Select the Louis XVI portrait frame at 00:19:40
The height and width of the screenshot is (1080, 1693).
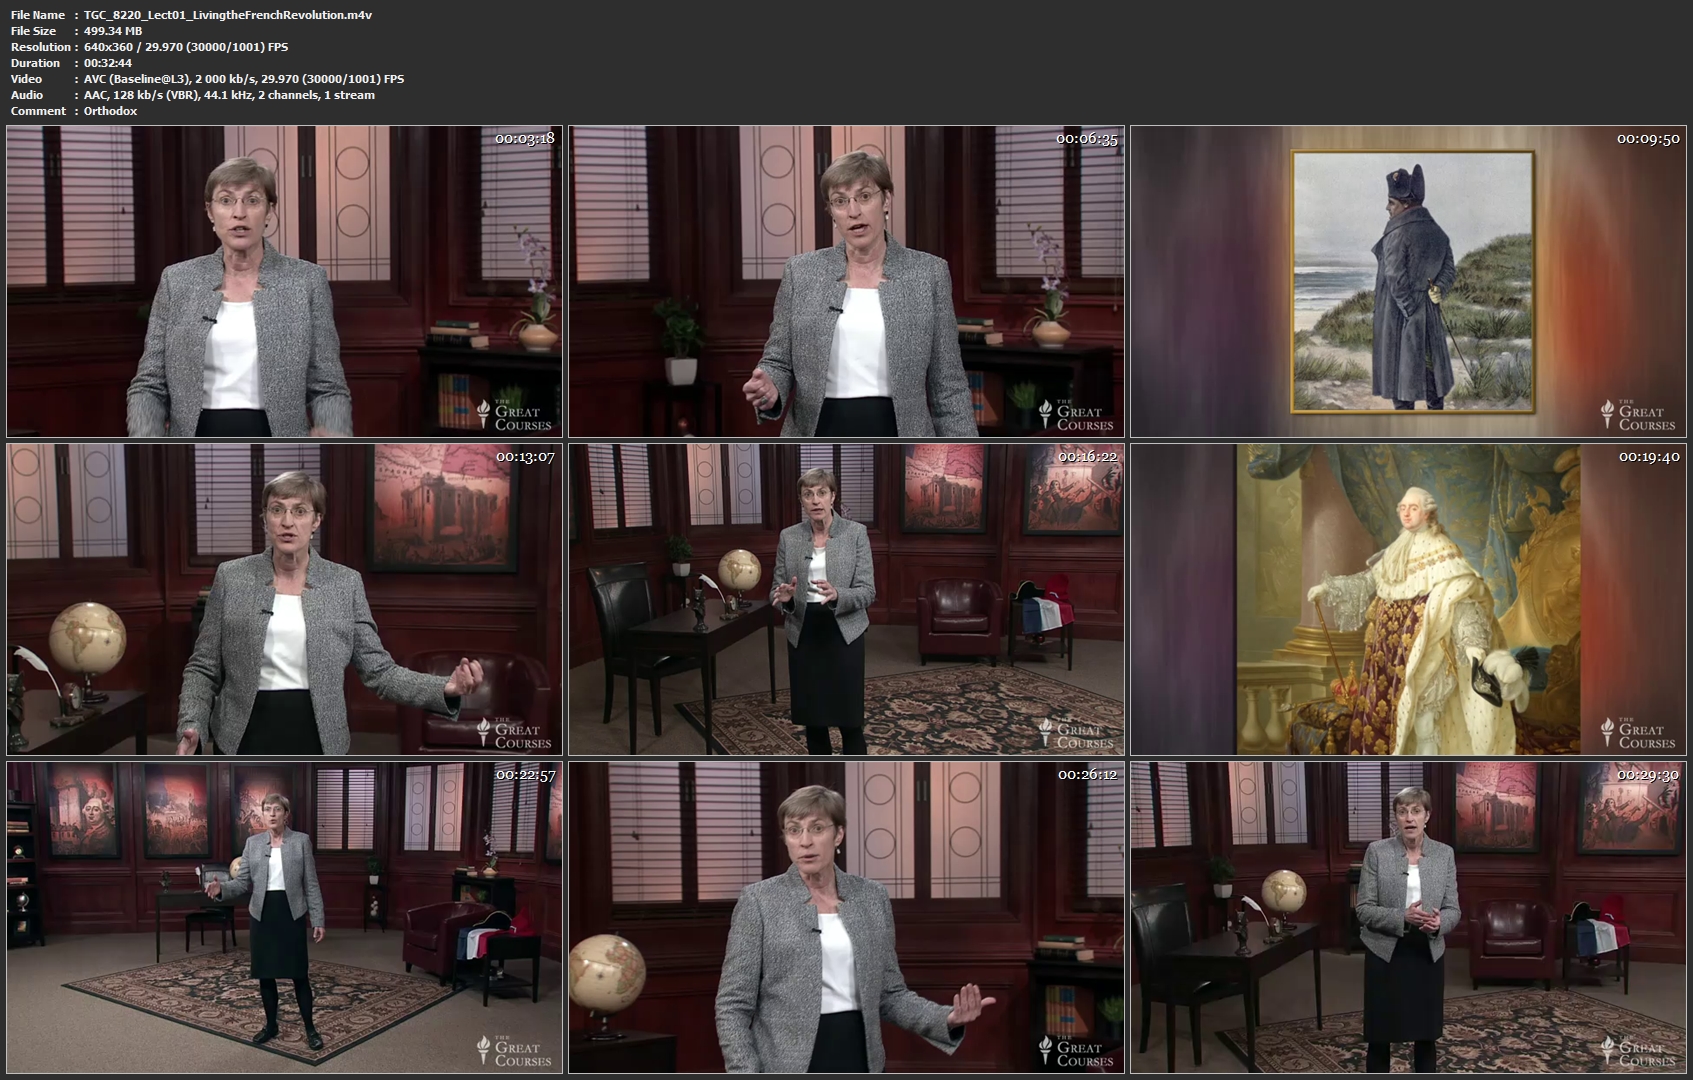[1408, 599]
